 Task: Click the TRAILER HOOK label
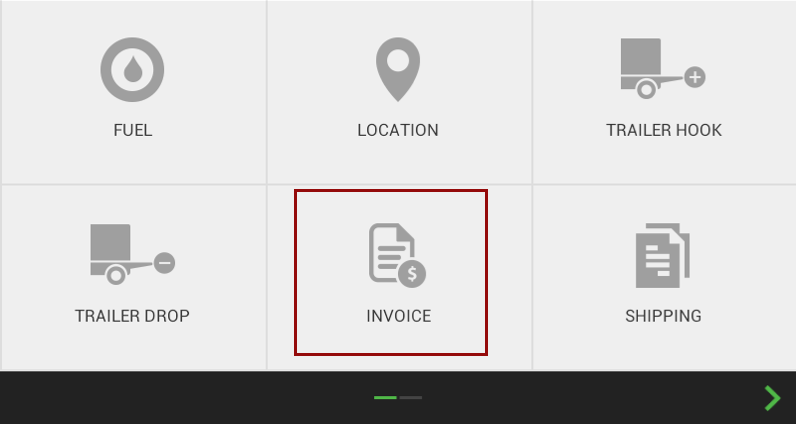click(x=664, y=131)
